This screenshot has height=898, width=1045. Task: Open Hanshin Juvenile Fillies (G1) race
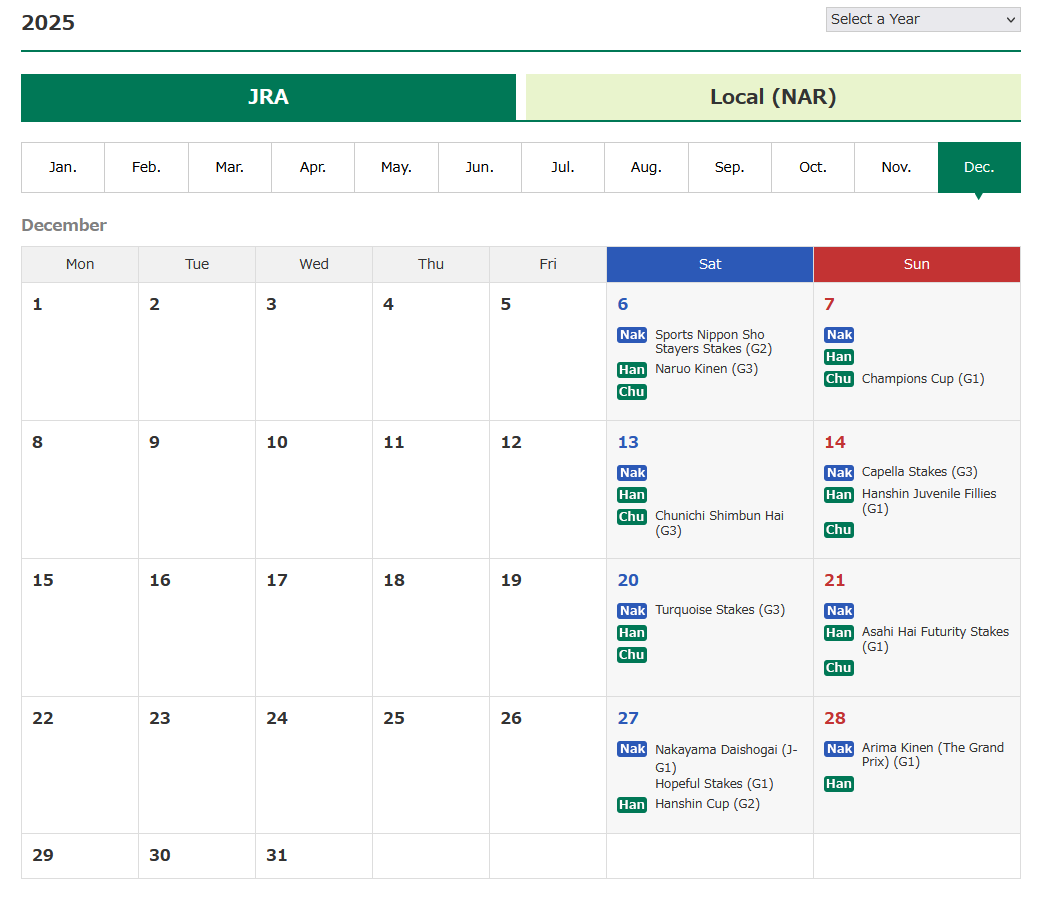pyautogui.click(x=928, y=501)
